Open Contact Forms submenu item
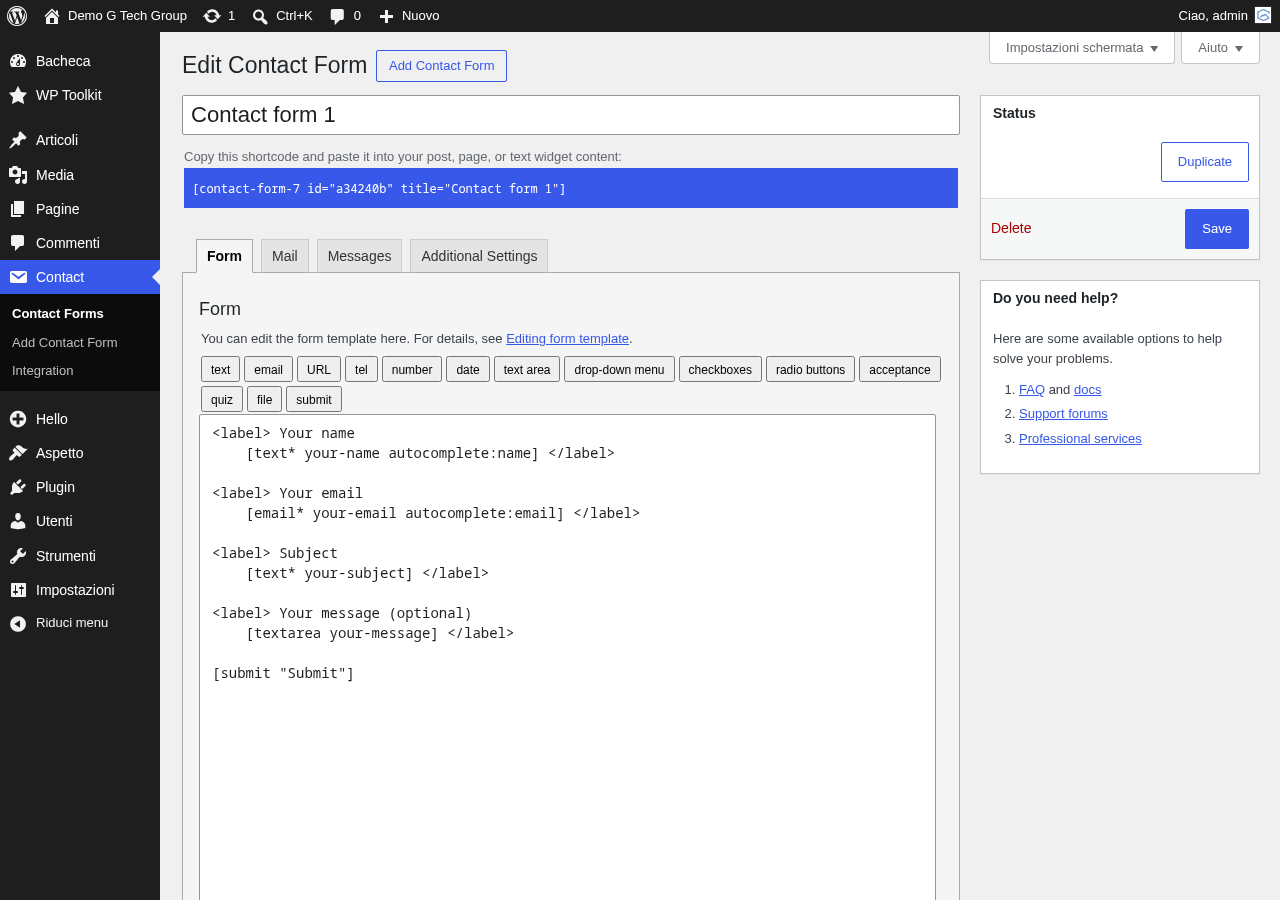 coord(58,313)
